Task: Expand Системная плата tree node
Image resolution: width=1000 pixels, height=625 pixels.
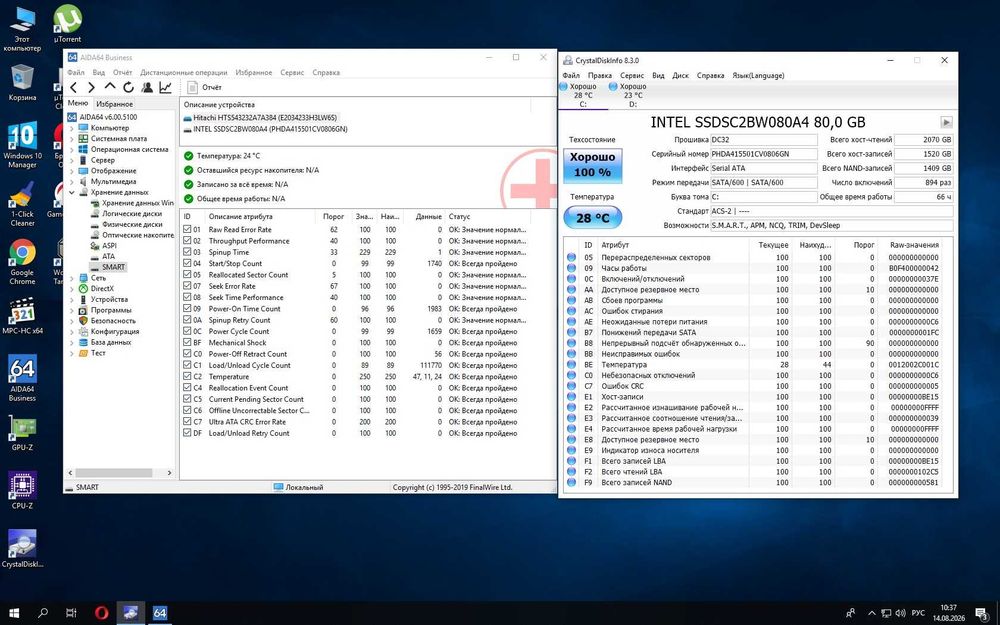Action: [71, 139]
